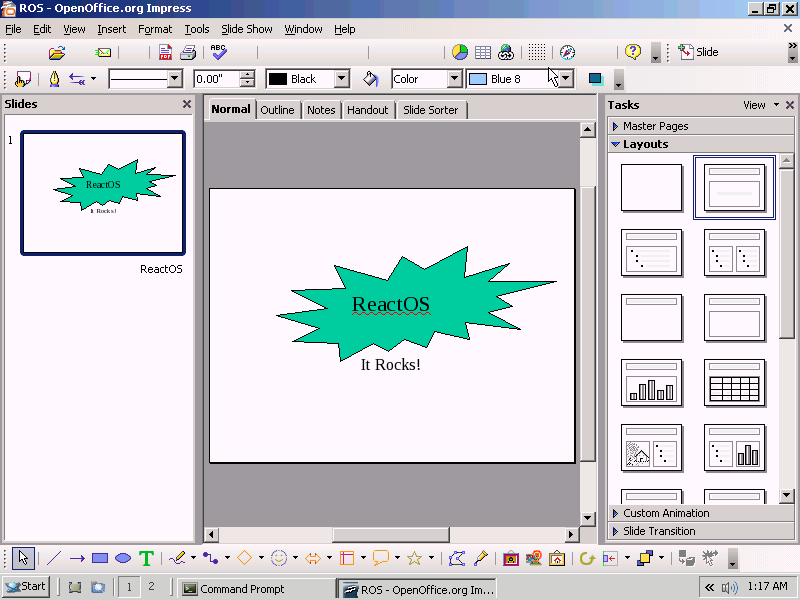This screenshot has height=600, width=800.
Task: Activate the Text tool
Action: 147,558
